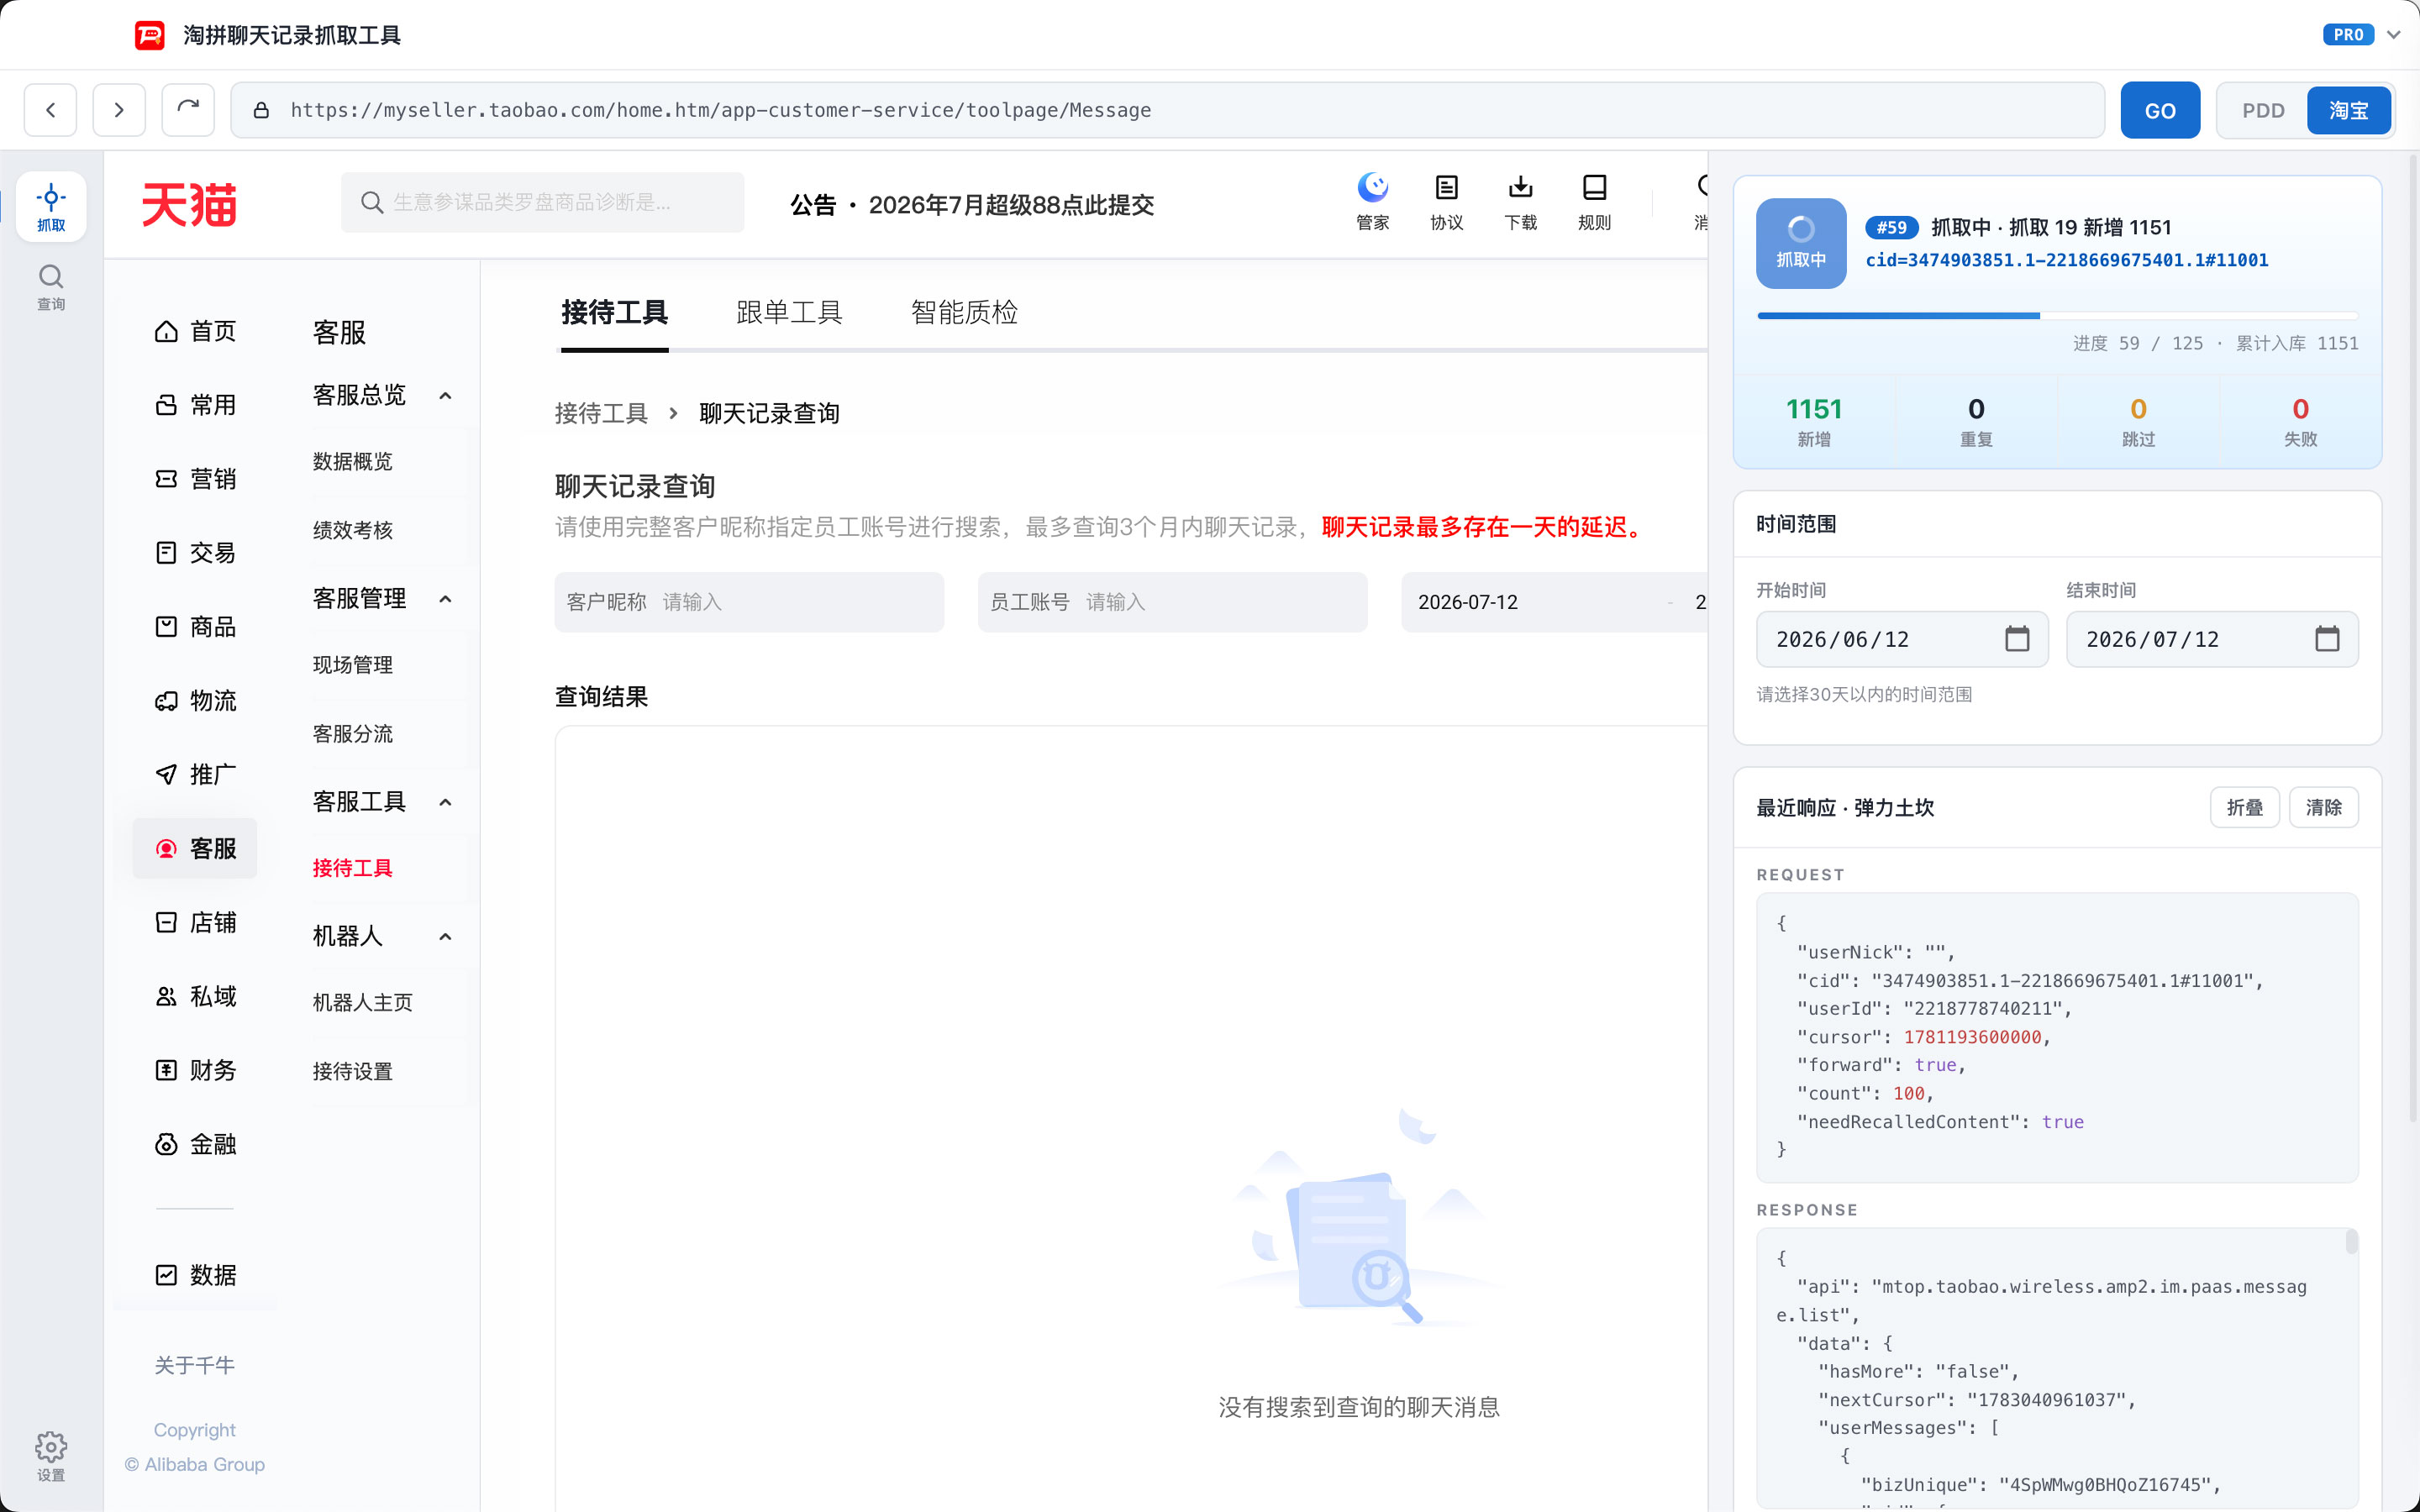This screenshot has width=2420, height=1512.
Task: Open the PRO account dropdown chevron
Action: (x=2394, y=35)
